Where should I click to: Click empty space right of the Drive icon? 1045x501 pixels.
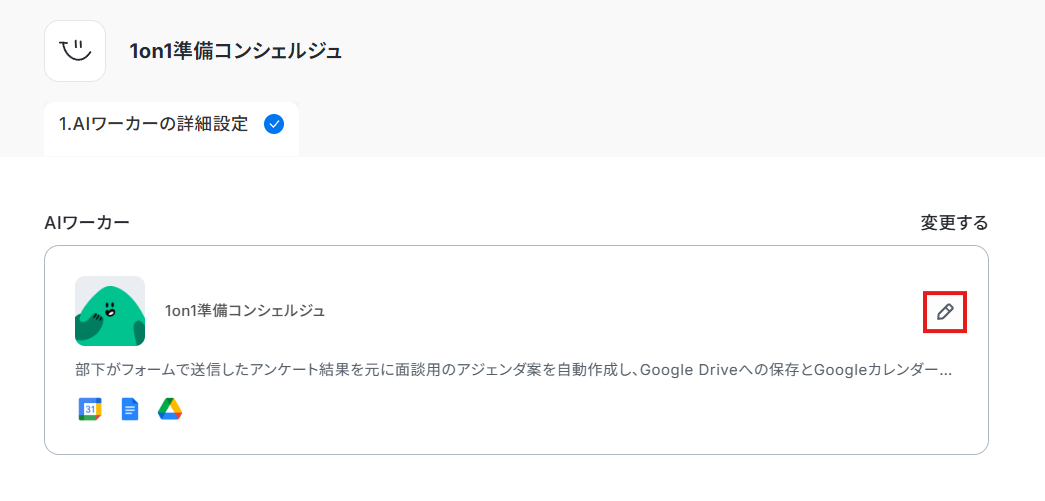[x=500, y=410]
